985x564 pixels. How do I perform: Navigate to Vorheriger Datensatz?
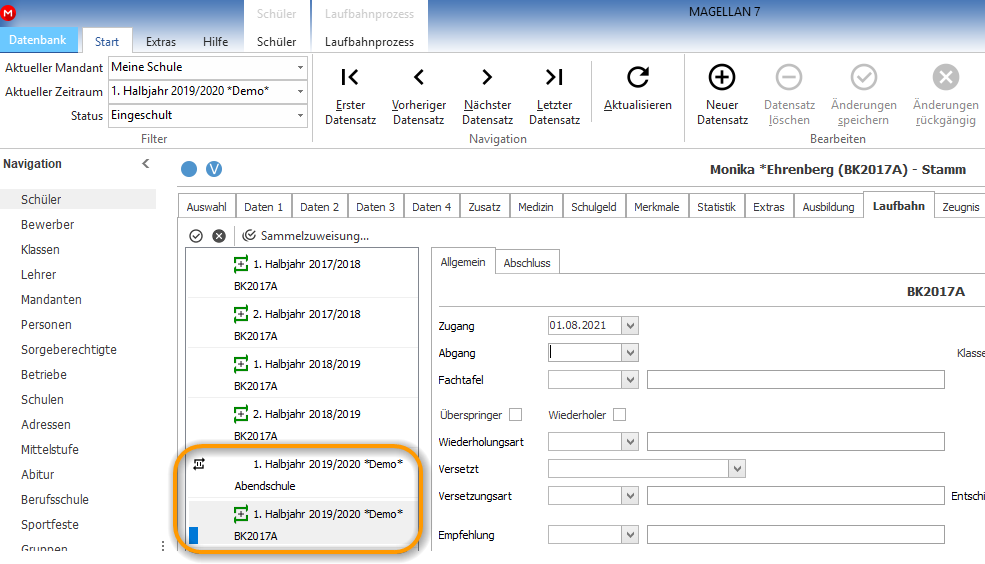(x=418, y=95)
